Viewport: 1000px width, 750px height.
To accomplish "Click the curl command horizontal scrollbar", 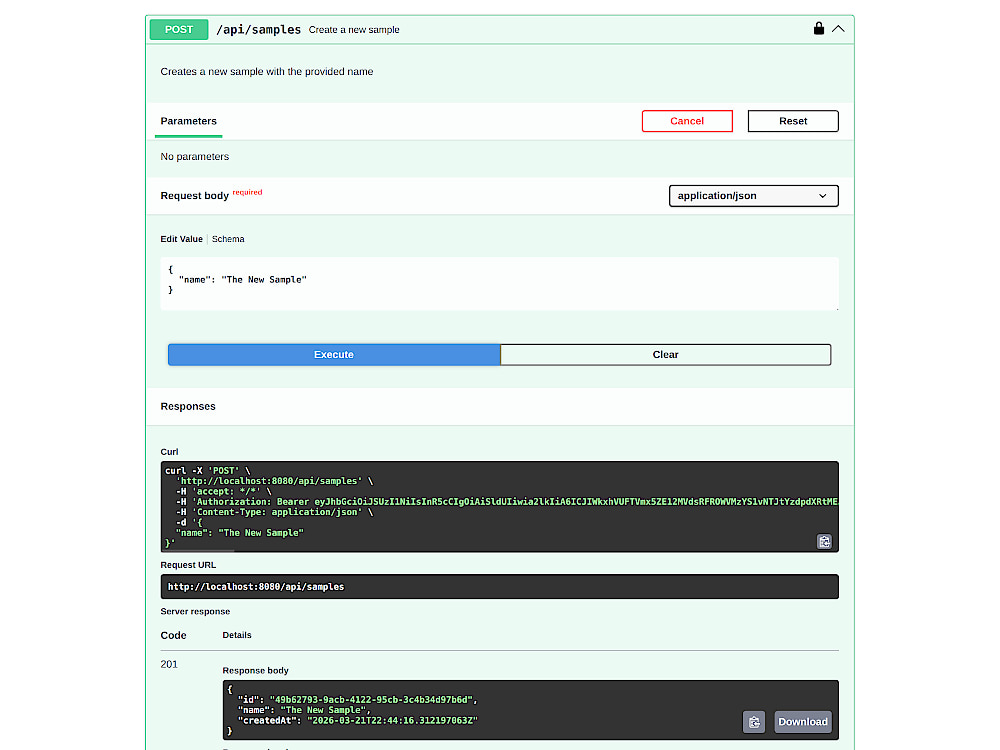I will click(x=198, y=550).
